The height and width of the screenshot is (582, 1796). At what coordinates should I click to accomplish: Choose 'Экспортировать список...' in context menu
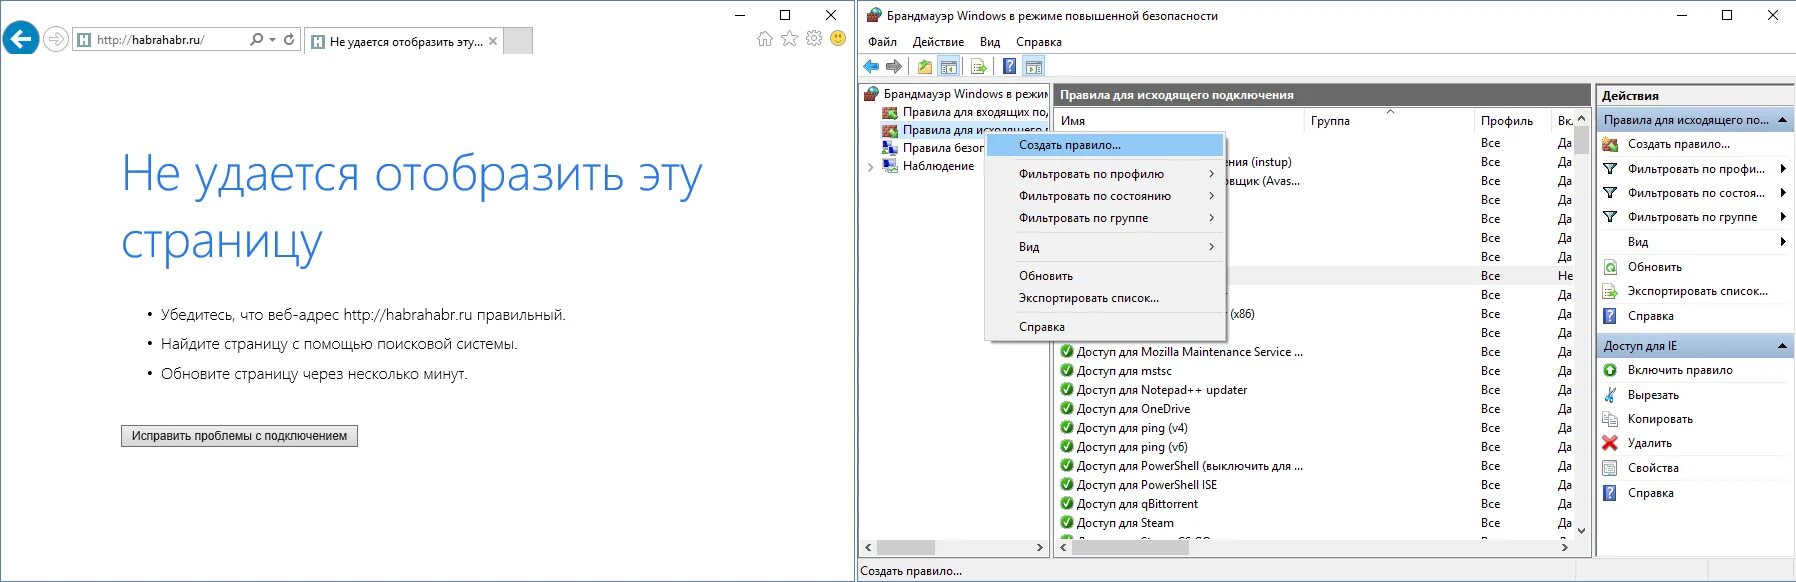[x=1105, y=298]
